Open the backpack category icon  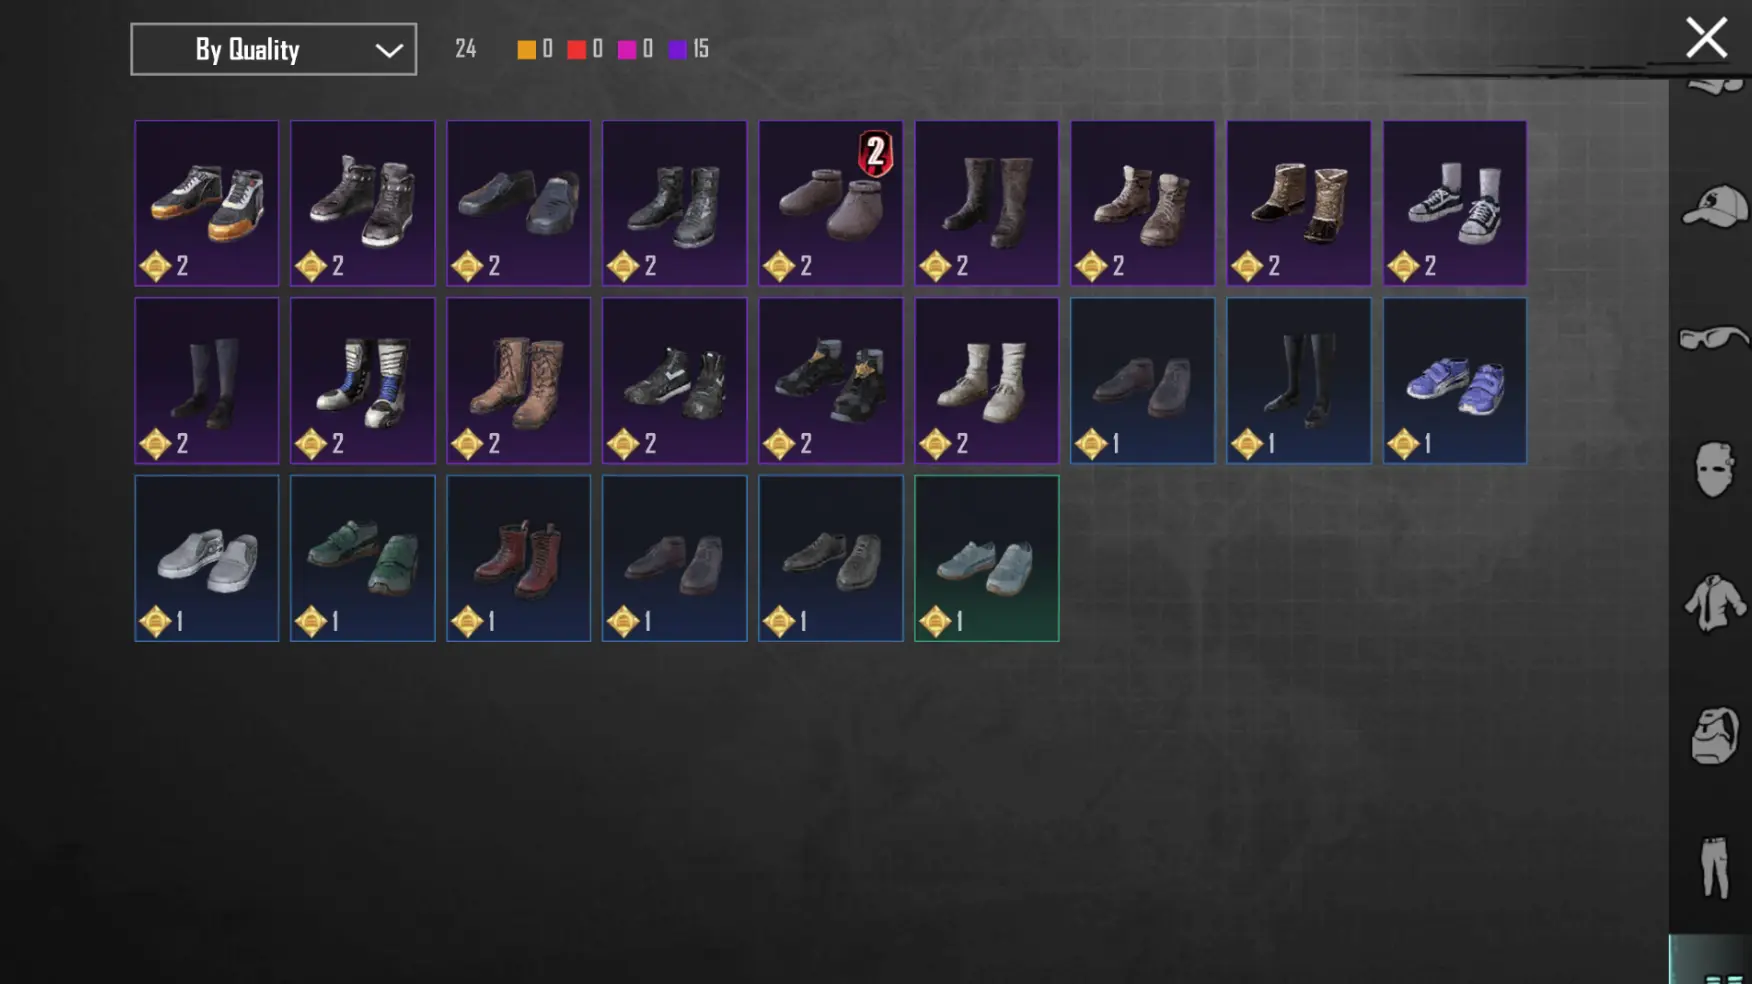click(x=1714, y=735)
